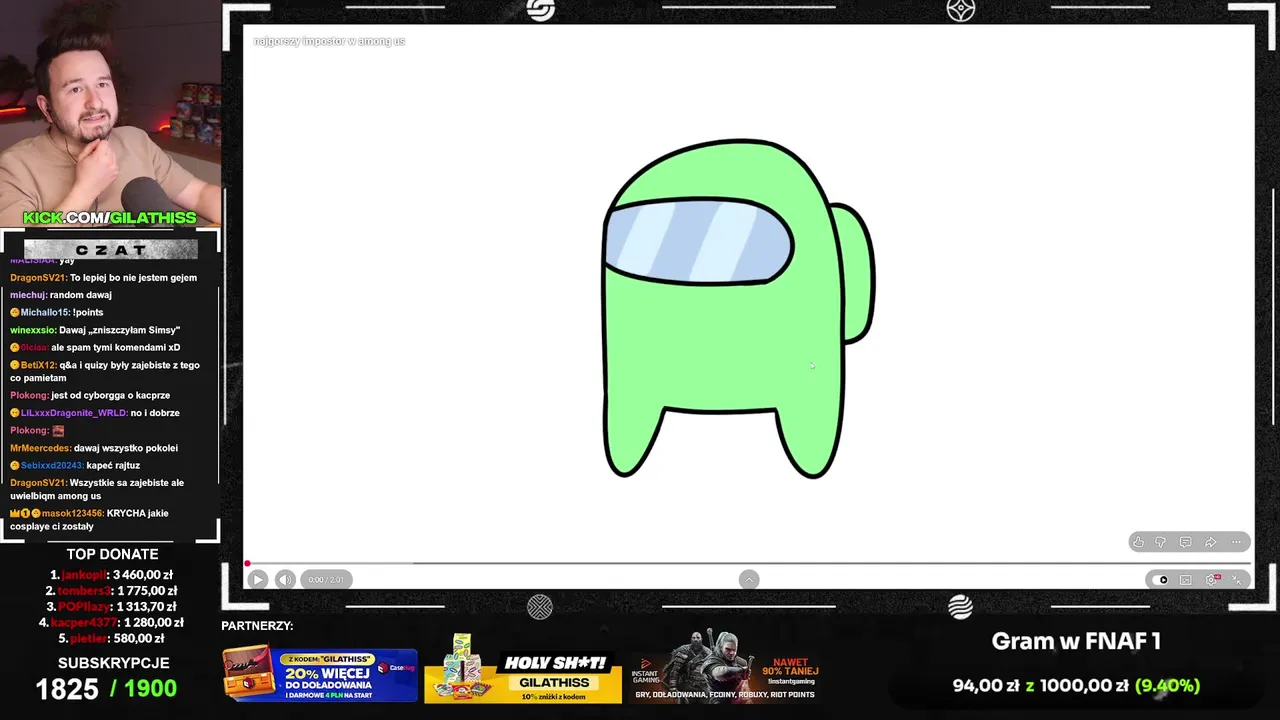Click username miechuj in chat

pos(29,295)
